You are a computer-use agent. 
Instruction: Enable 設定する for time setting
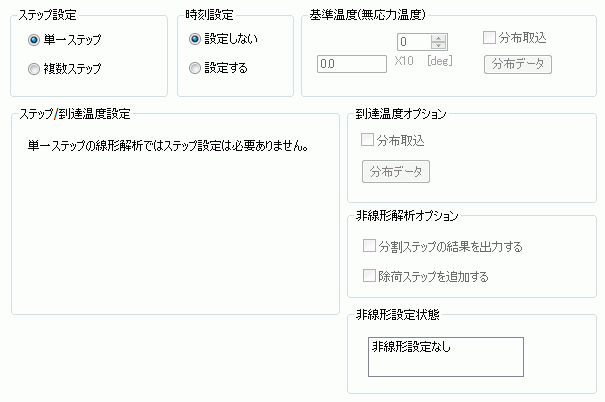tap(195, 68)
